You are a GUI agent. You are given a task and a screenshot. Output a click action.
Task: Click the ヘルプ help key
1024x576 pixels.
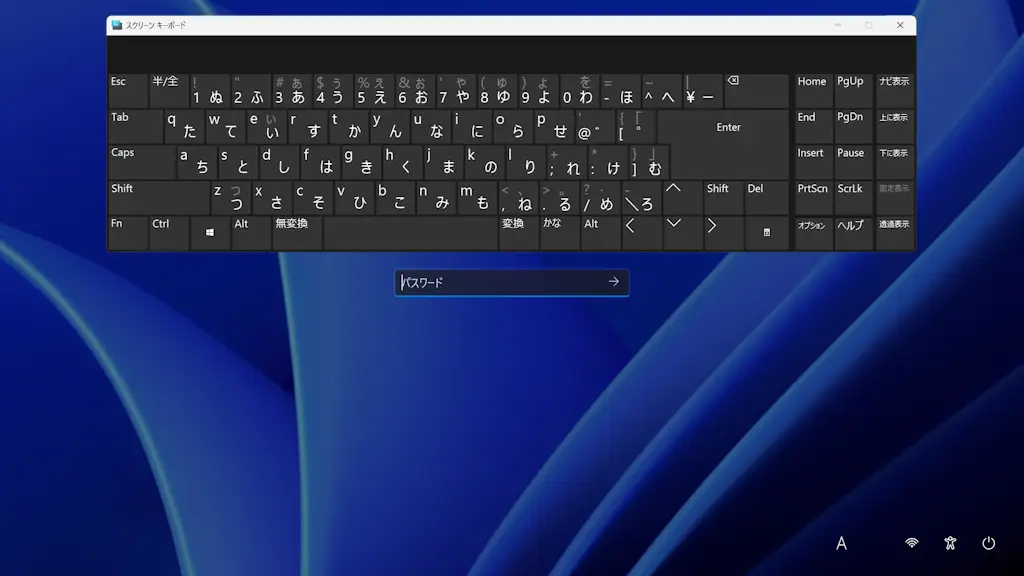[853, 233]
